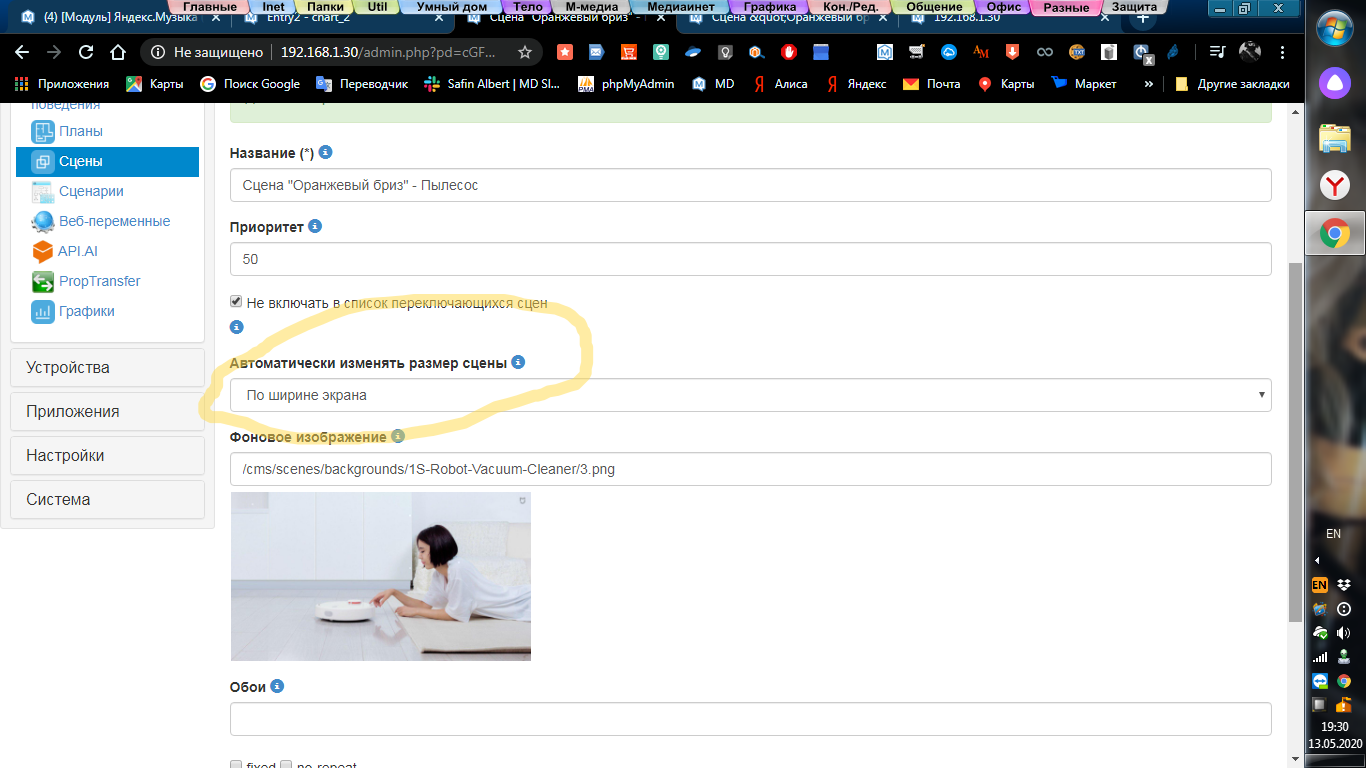Open the Другие закладки folder

pyautogui.click(x=1232, y=84)
